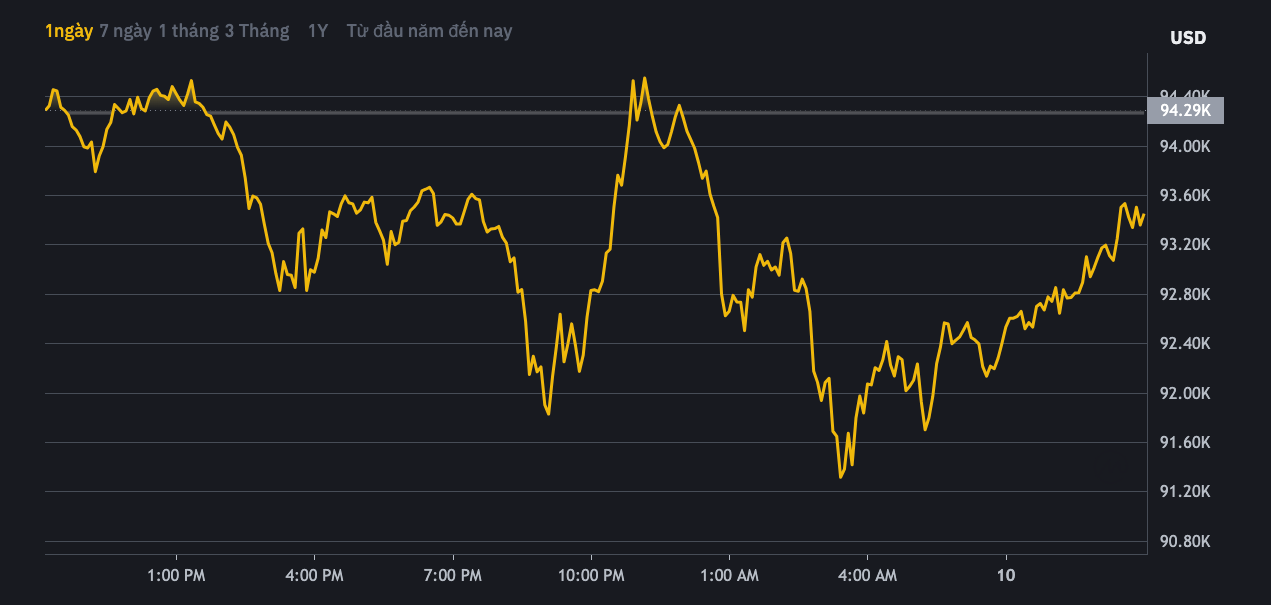Click the 4:00 PM time axis label
Screen dimensions: 1271x605
pos(315,576)
